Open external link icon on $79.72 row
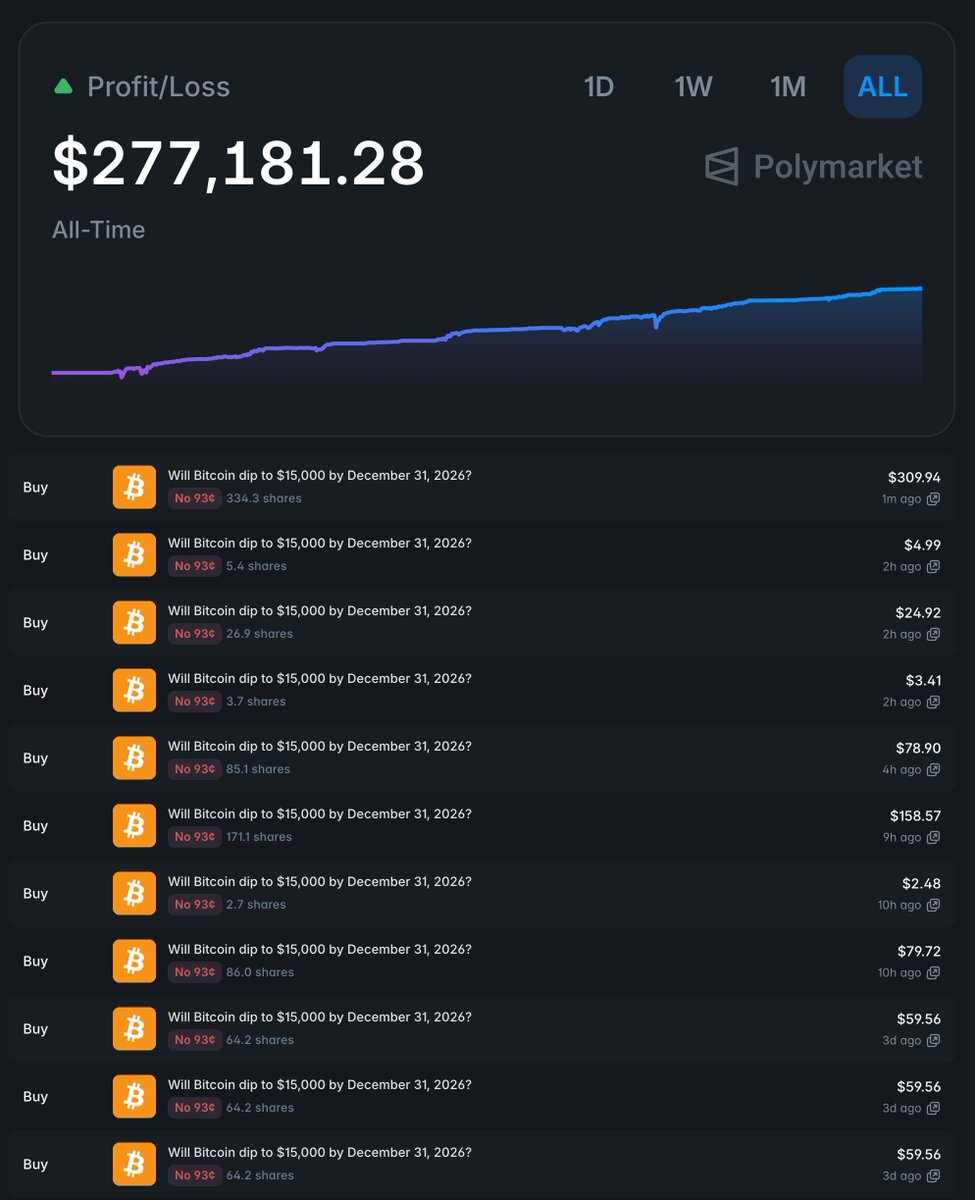975x1200 pixels. (x=933, y=973)
